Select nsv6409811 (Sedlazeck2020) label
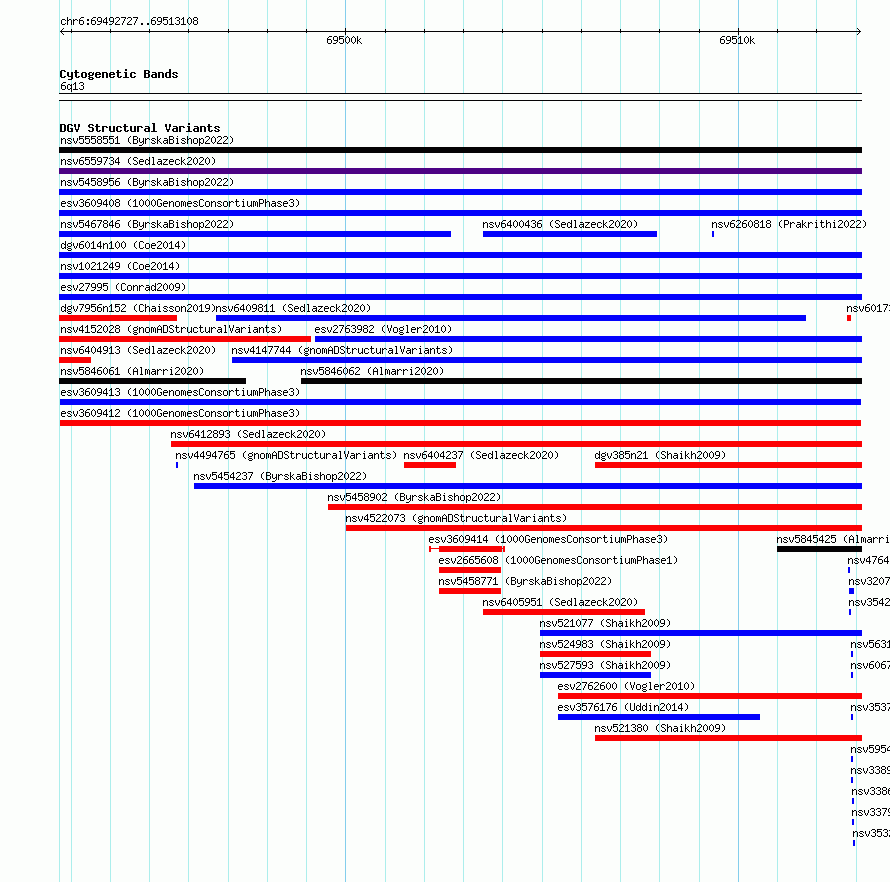The width and height of the screenshot is (890, 882). [x=293, y=308]
